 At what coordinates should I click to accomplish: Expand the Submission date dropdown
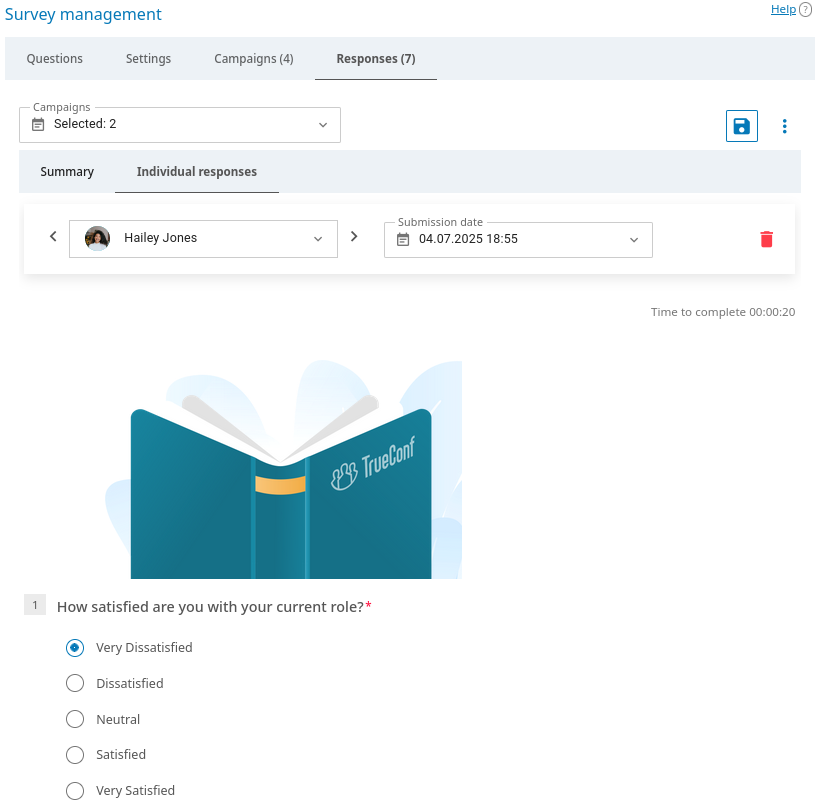pyautogui.click(x=633, y=240)
